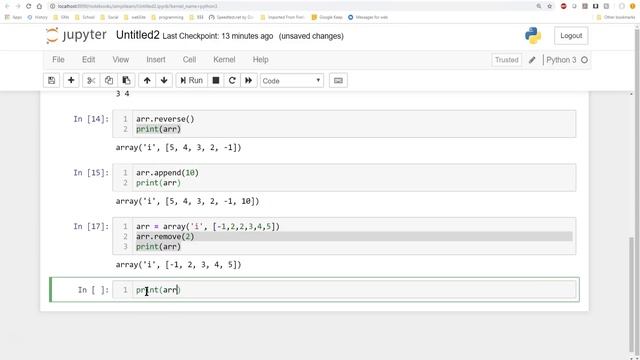Click output text array('i', [5, 4, 3, 2, -1, 10])
640x360 pixels.
pyautogui.click(x=187, y=201)
